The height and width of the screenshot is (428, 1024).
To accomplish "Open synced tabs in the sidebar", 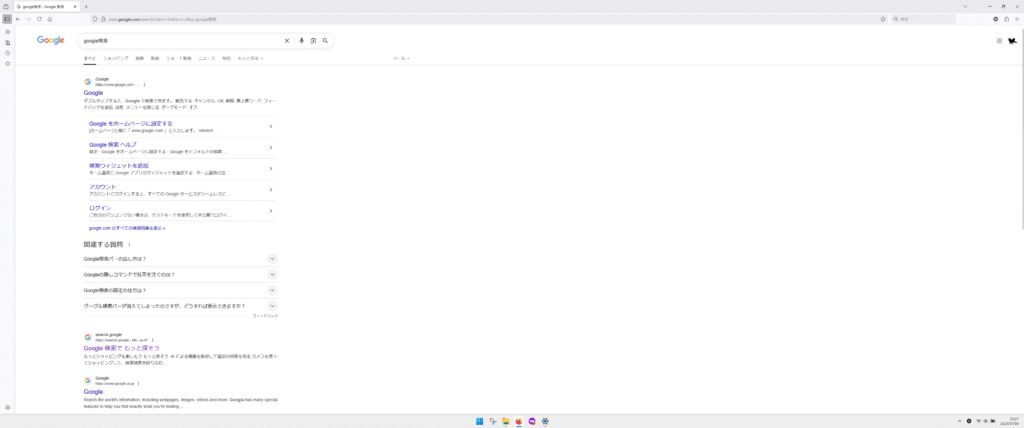I will tap(7, 42).
